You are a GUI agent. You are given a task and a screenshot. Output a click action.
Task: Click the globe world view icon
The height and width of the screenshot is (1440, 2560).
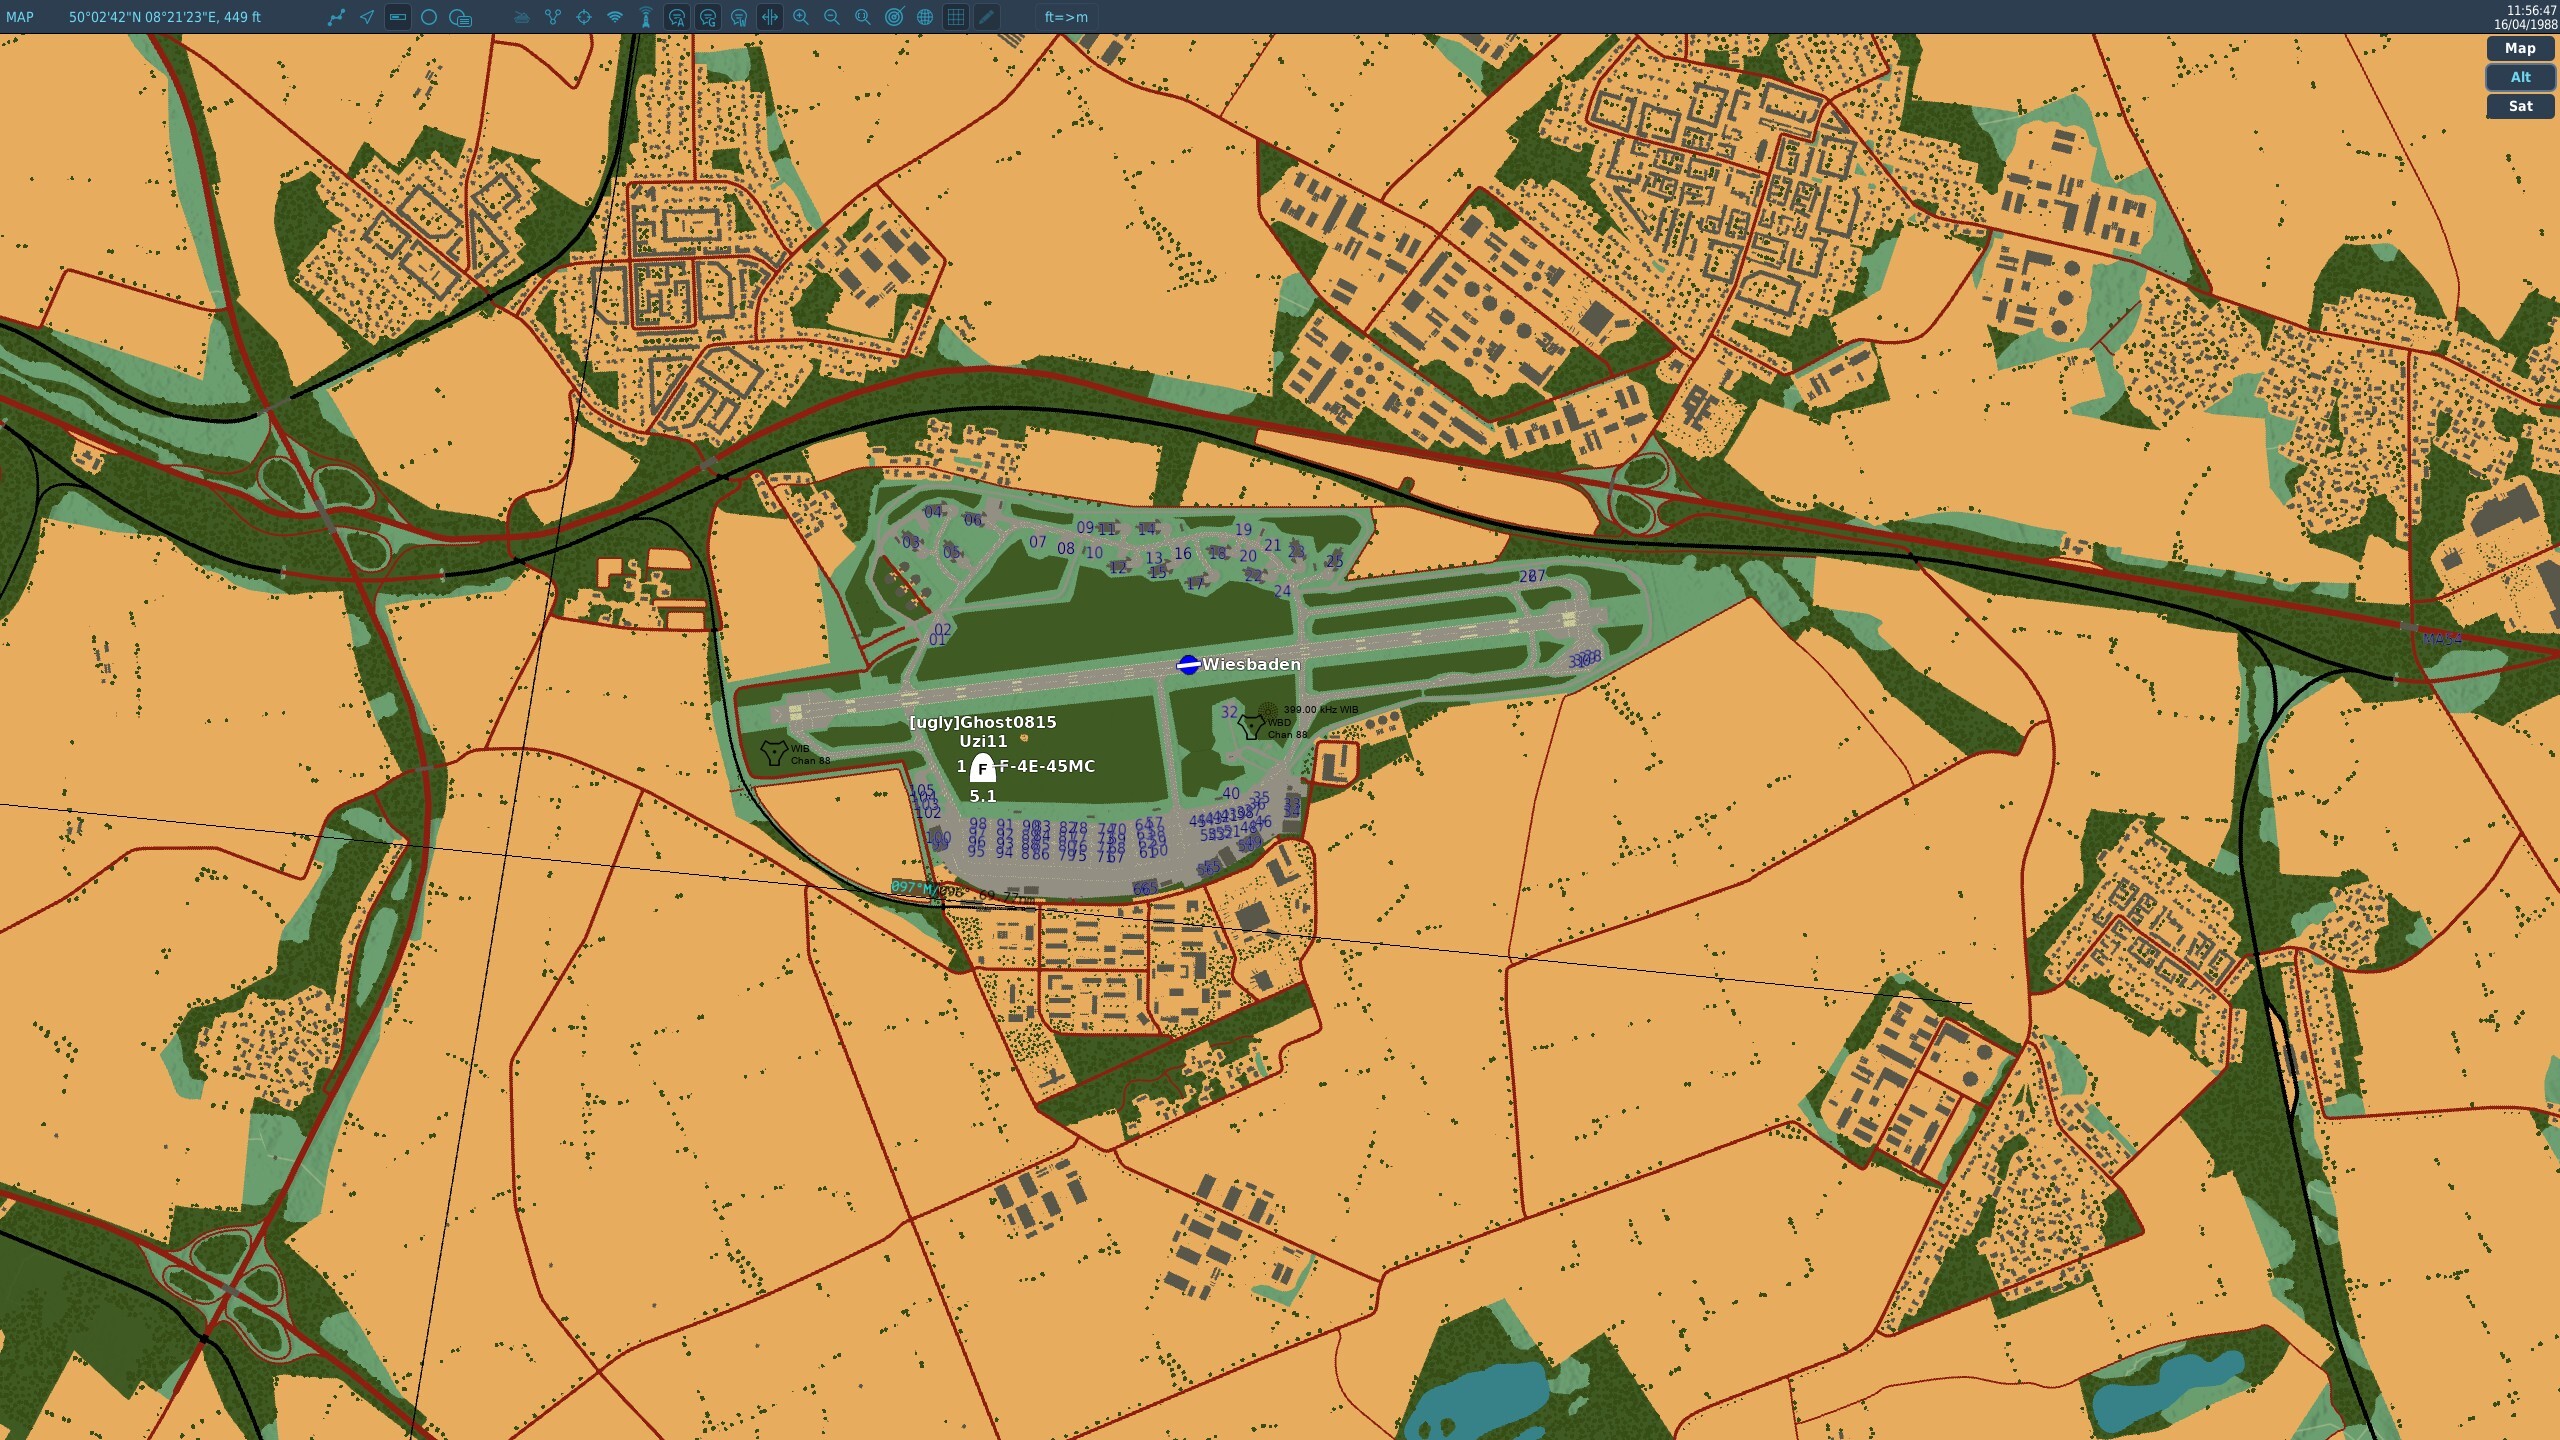coord(925,17)
